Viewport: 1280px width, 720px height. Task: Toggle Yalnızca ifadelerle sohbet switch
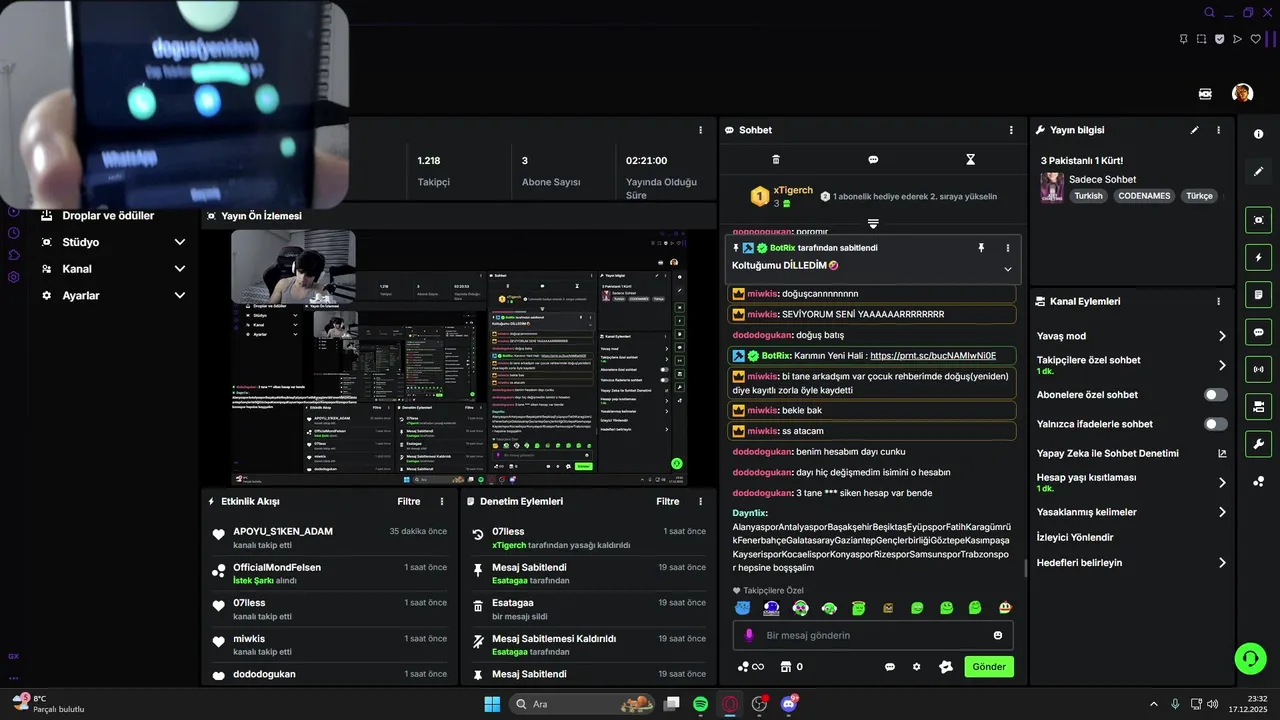click(x=1216, y=424)
